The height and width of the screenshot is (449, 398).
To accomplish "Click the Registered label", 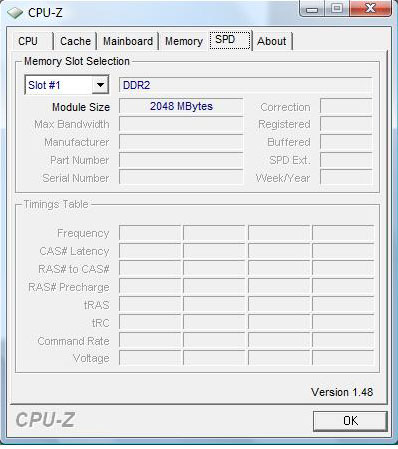I will click(x=284, y=124).
